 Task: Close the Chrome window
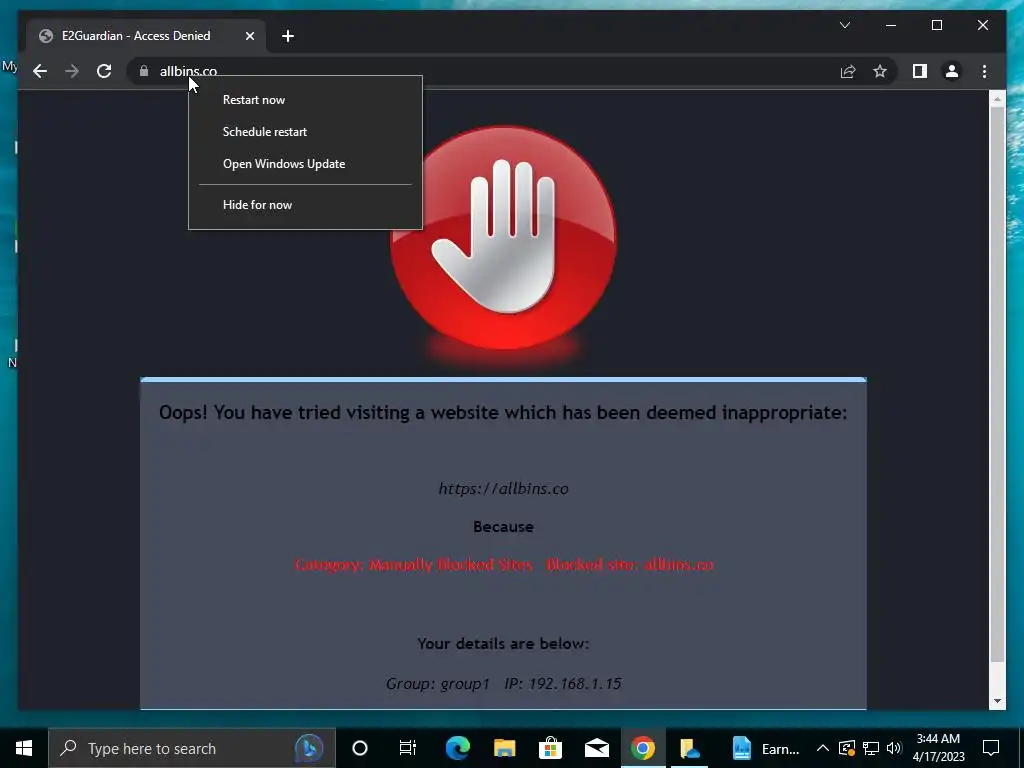982,25
